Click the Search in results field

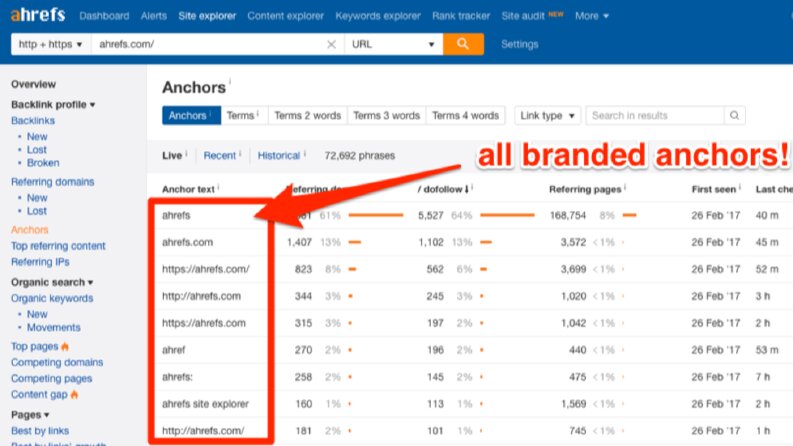tap(655, 115)
